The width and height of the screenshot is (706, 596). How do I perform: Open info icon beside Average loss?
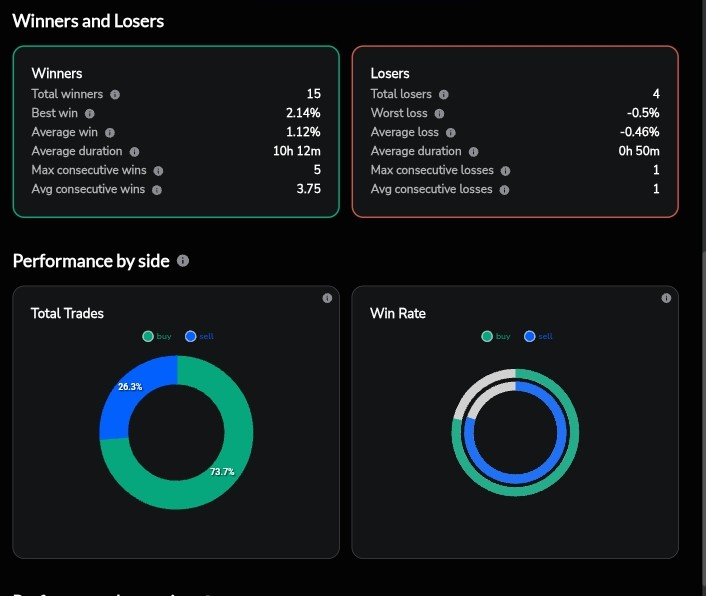point(450,133)
